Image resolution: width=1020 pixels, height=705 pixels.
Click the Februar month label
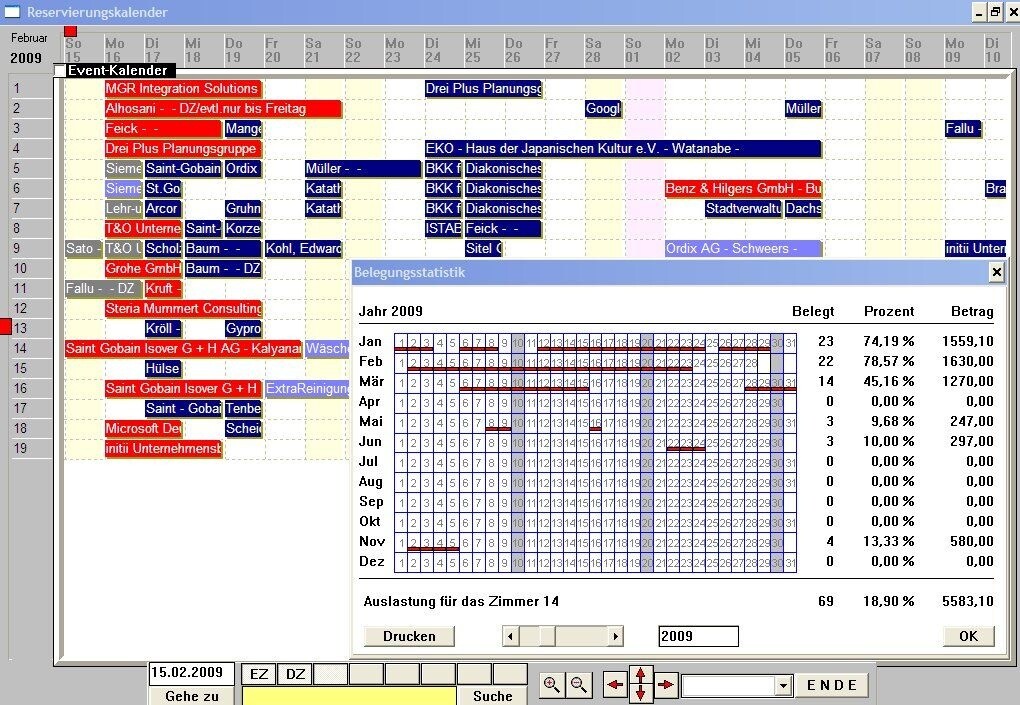(29, 38)
